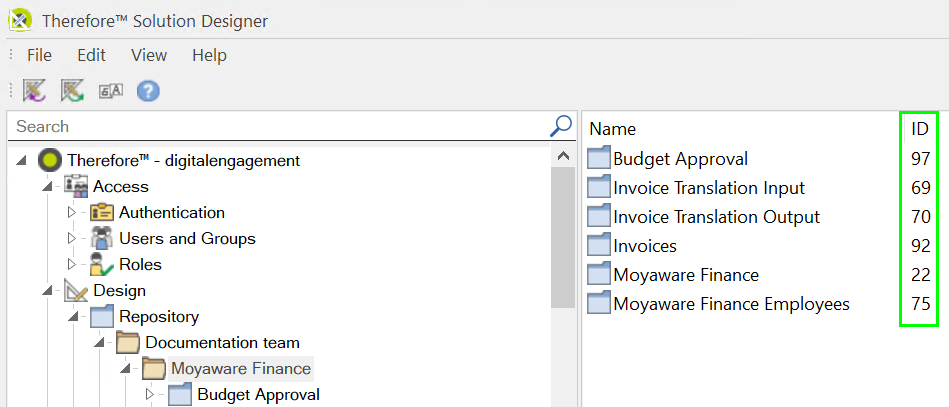Viewport: 949px width, 407px height.
Task: Click the Invoices folder icon in list
Action: pos(598,246)
